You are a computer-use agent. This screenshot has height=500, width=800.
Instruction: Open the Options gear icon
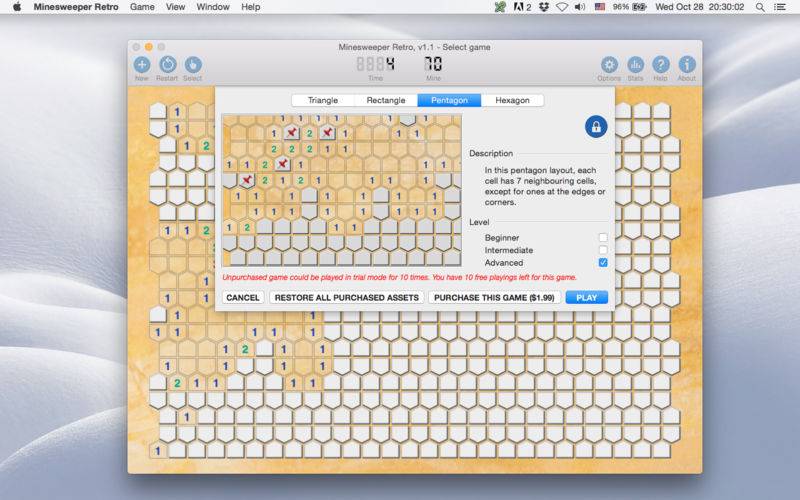pos(609,65)
